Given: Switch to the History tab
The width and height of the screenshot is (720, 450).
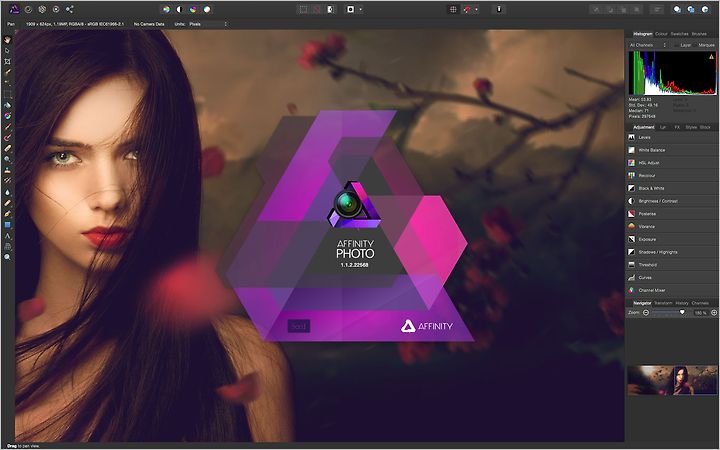Looking at the screenshot, I should (x=682, y=303).
